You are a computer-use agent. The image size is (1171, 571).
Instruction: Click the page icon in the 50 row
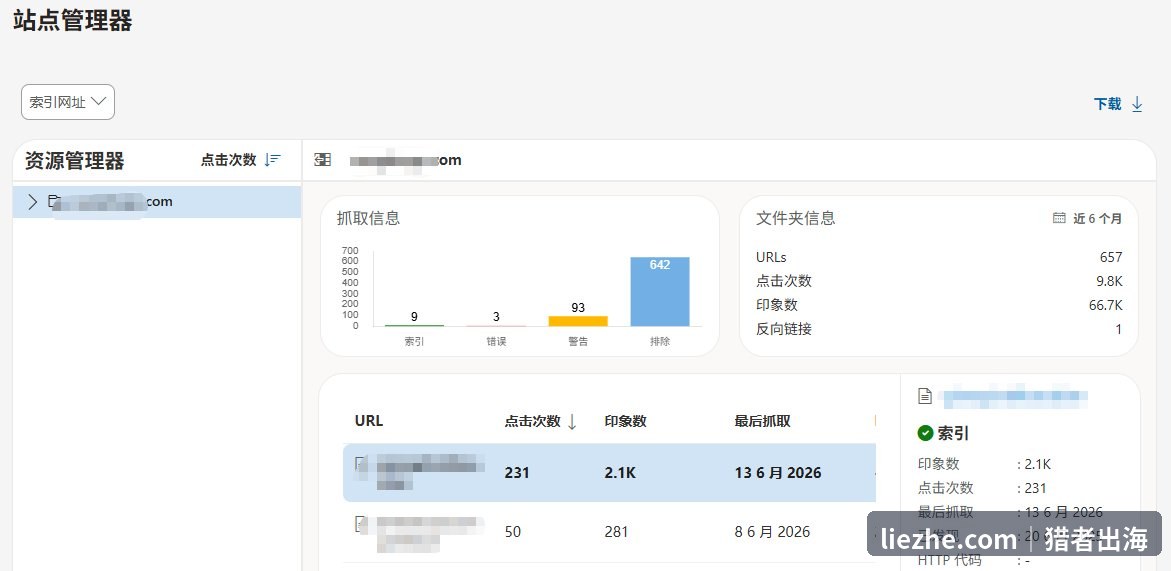[x=361, y=523]
